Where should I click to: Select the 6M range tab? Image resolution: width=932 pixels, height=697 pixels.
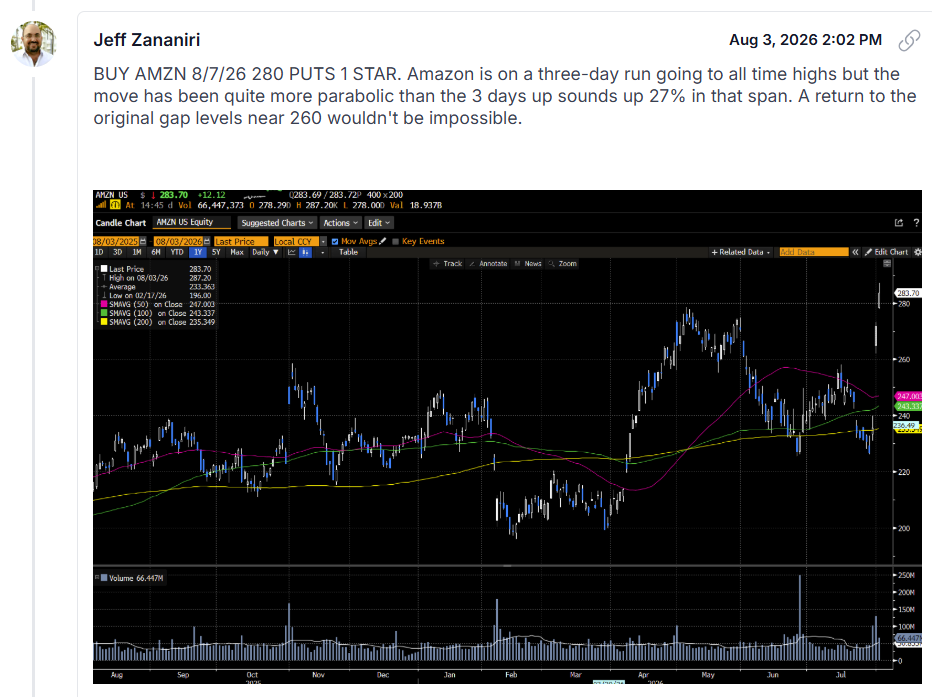156,252
